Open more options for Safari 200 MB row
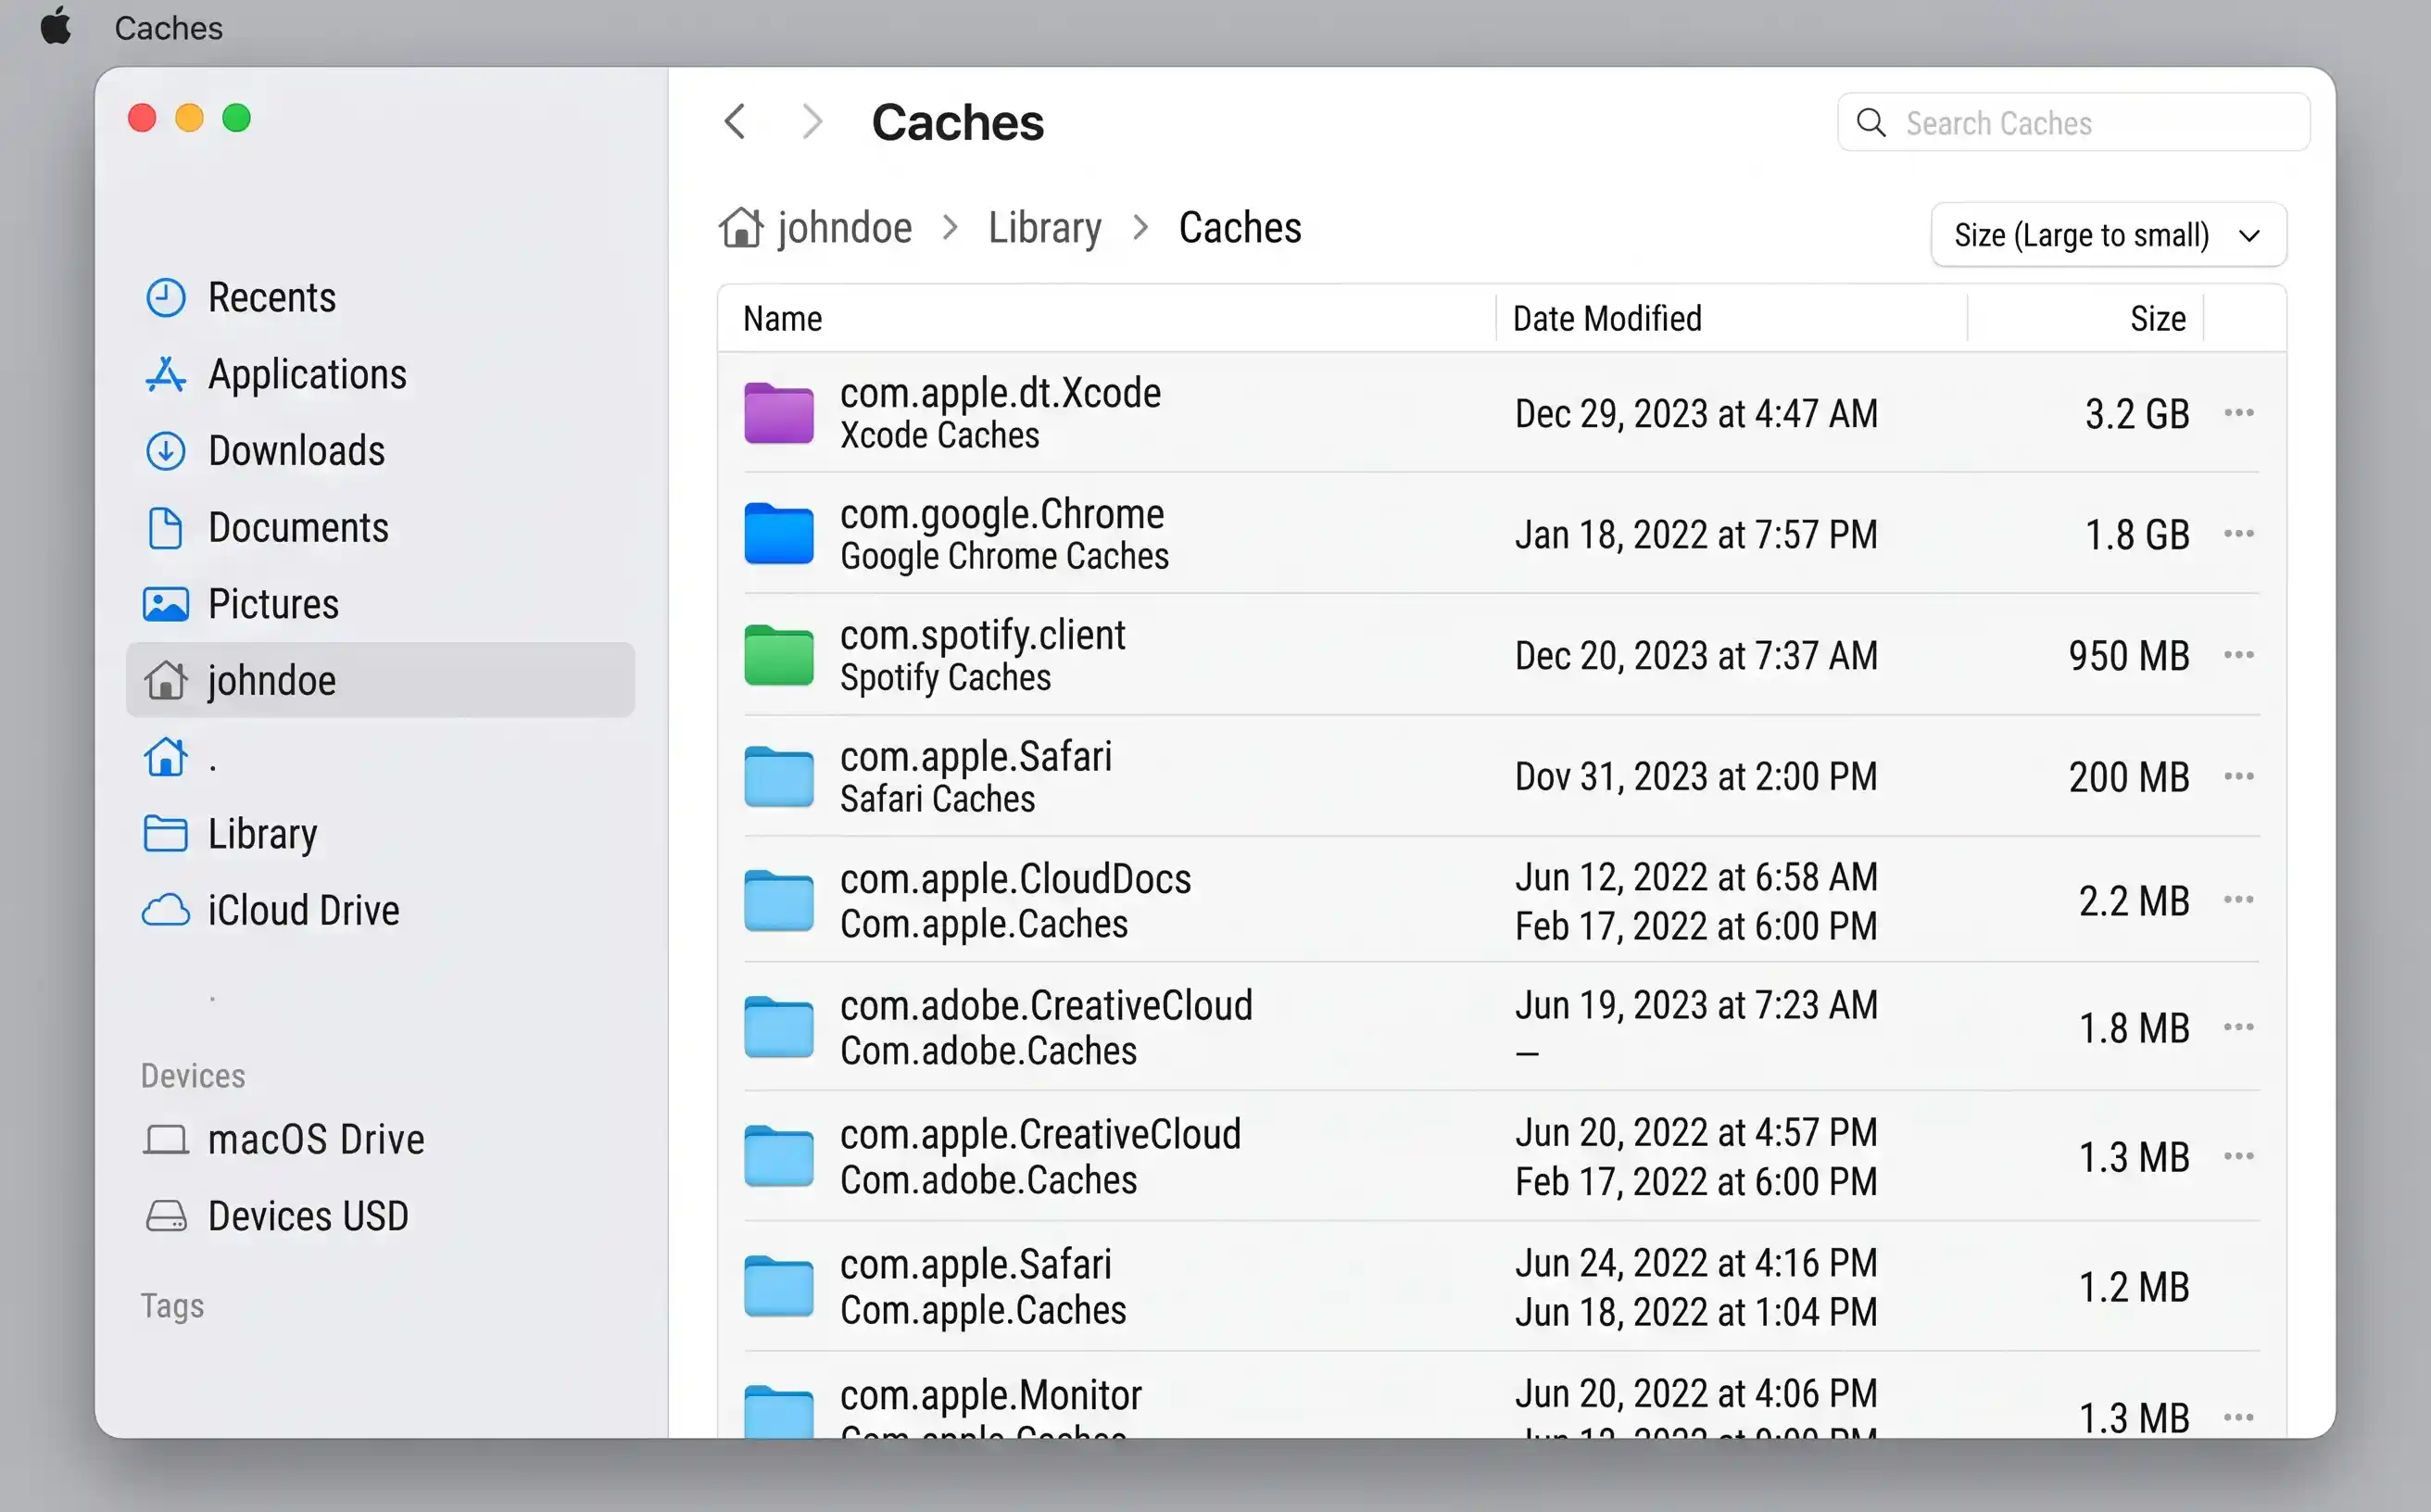Screen dimensions: 2431x1512 2239,777
